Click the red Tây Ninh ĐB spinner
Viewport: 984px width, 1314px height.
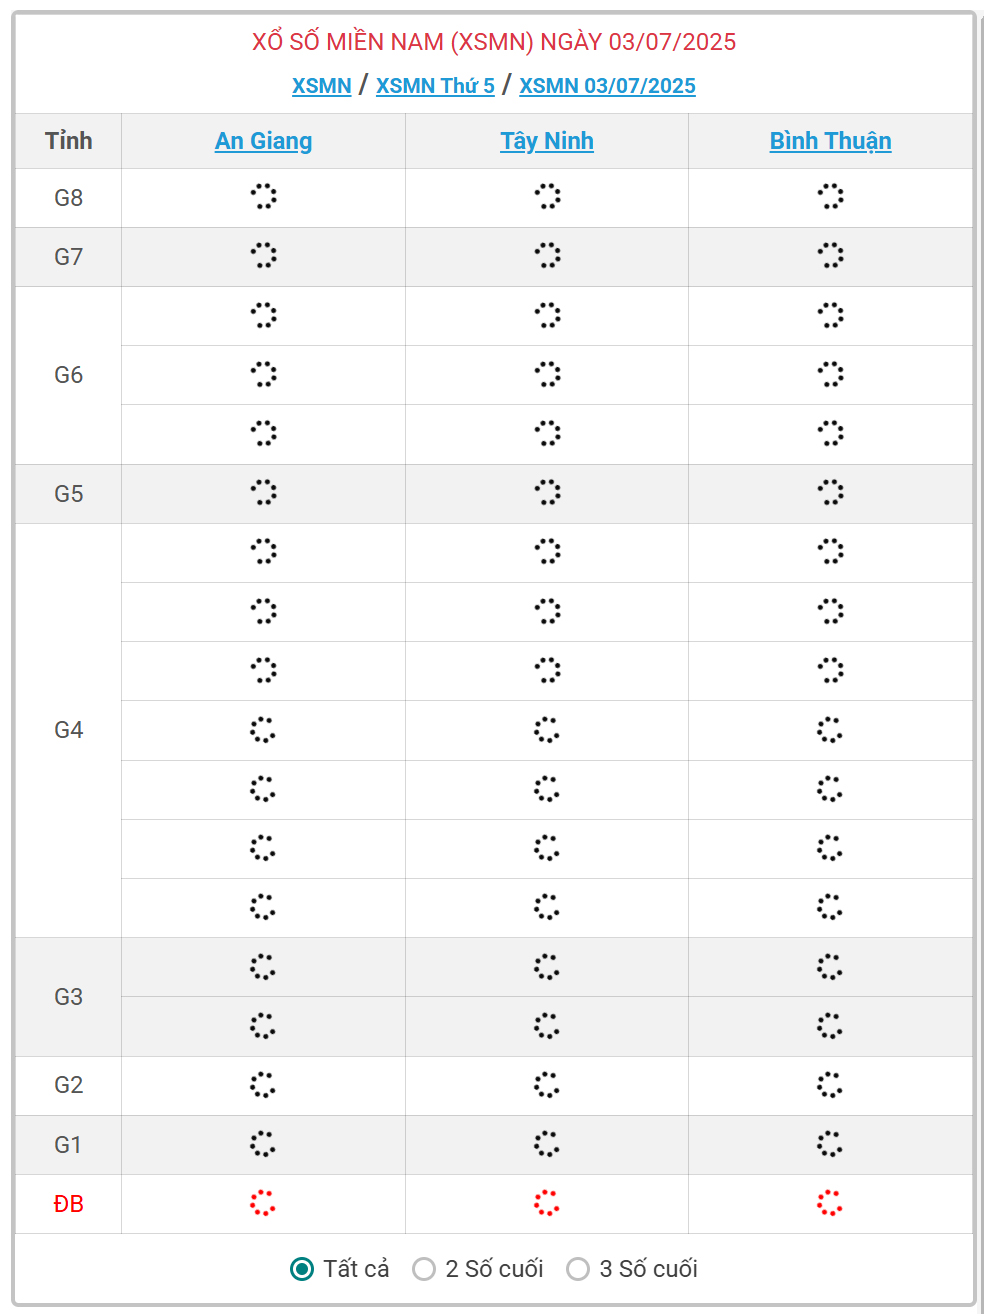pyautogui.click(x=547, y=1203)
